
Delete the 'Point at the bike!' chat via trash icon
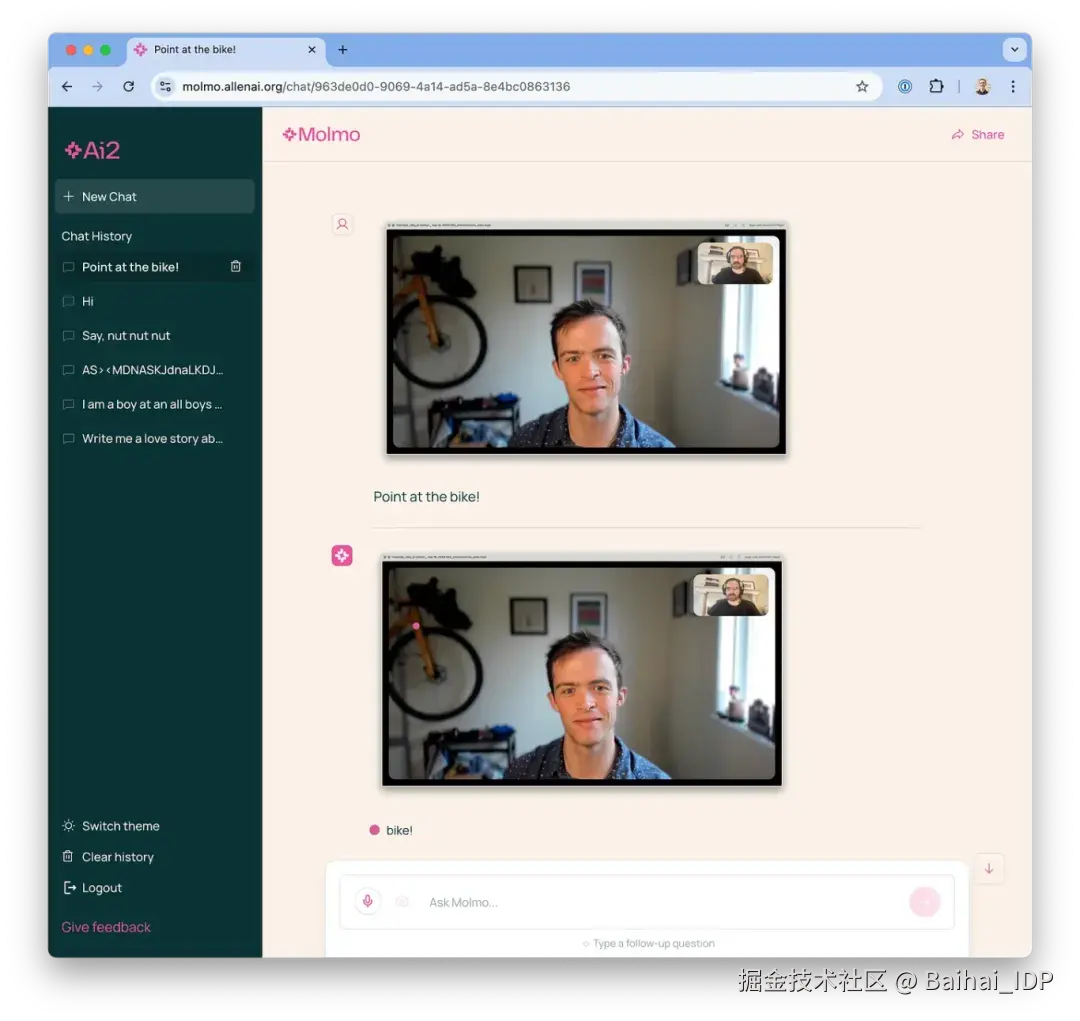pos(236,267)
